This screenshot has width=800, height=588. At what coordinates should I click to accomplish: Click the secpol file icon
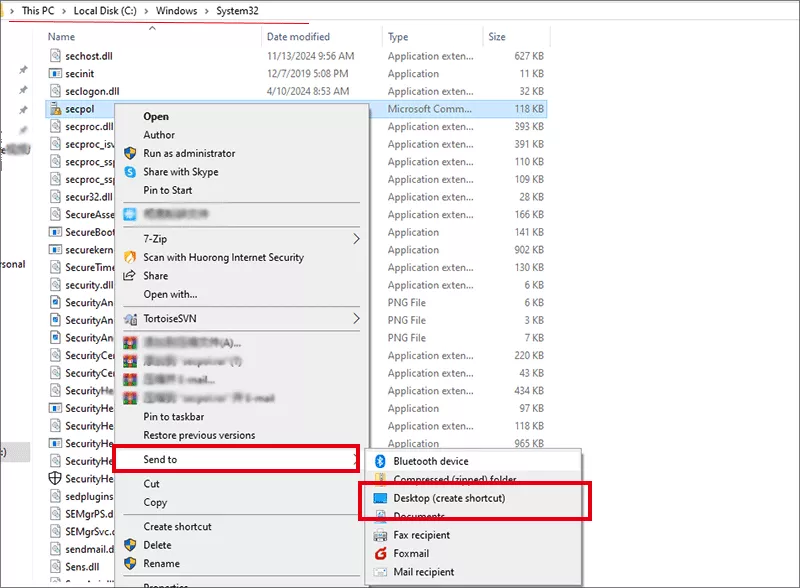click(x=55, y=109)
